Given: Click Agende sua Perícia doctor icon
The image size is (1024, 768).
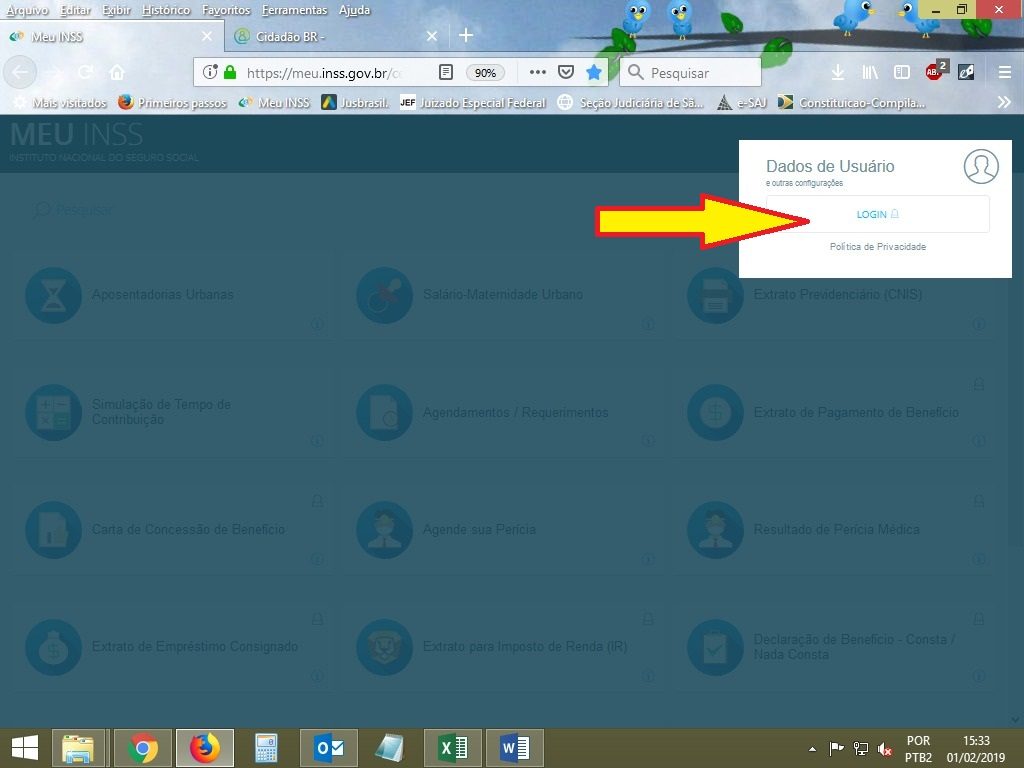Looking at the screenshot, I should [384, 530].
